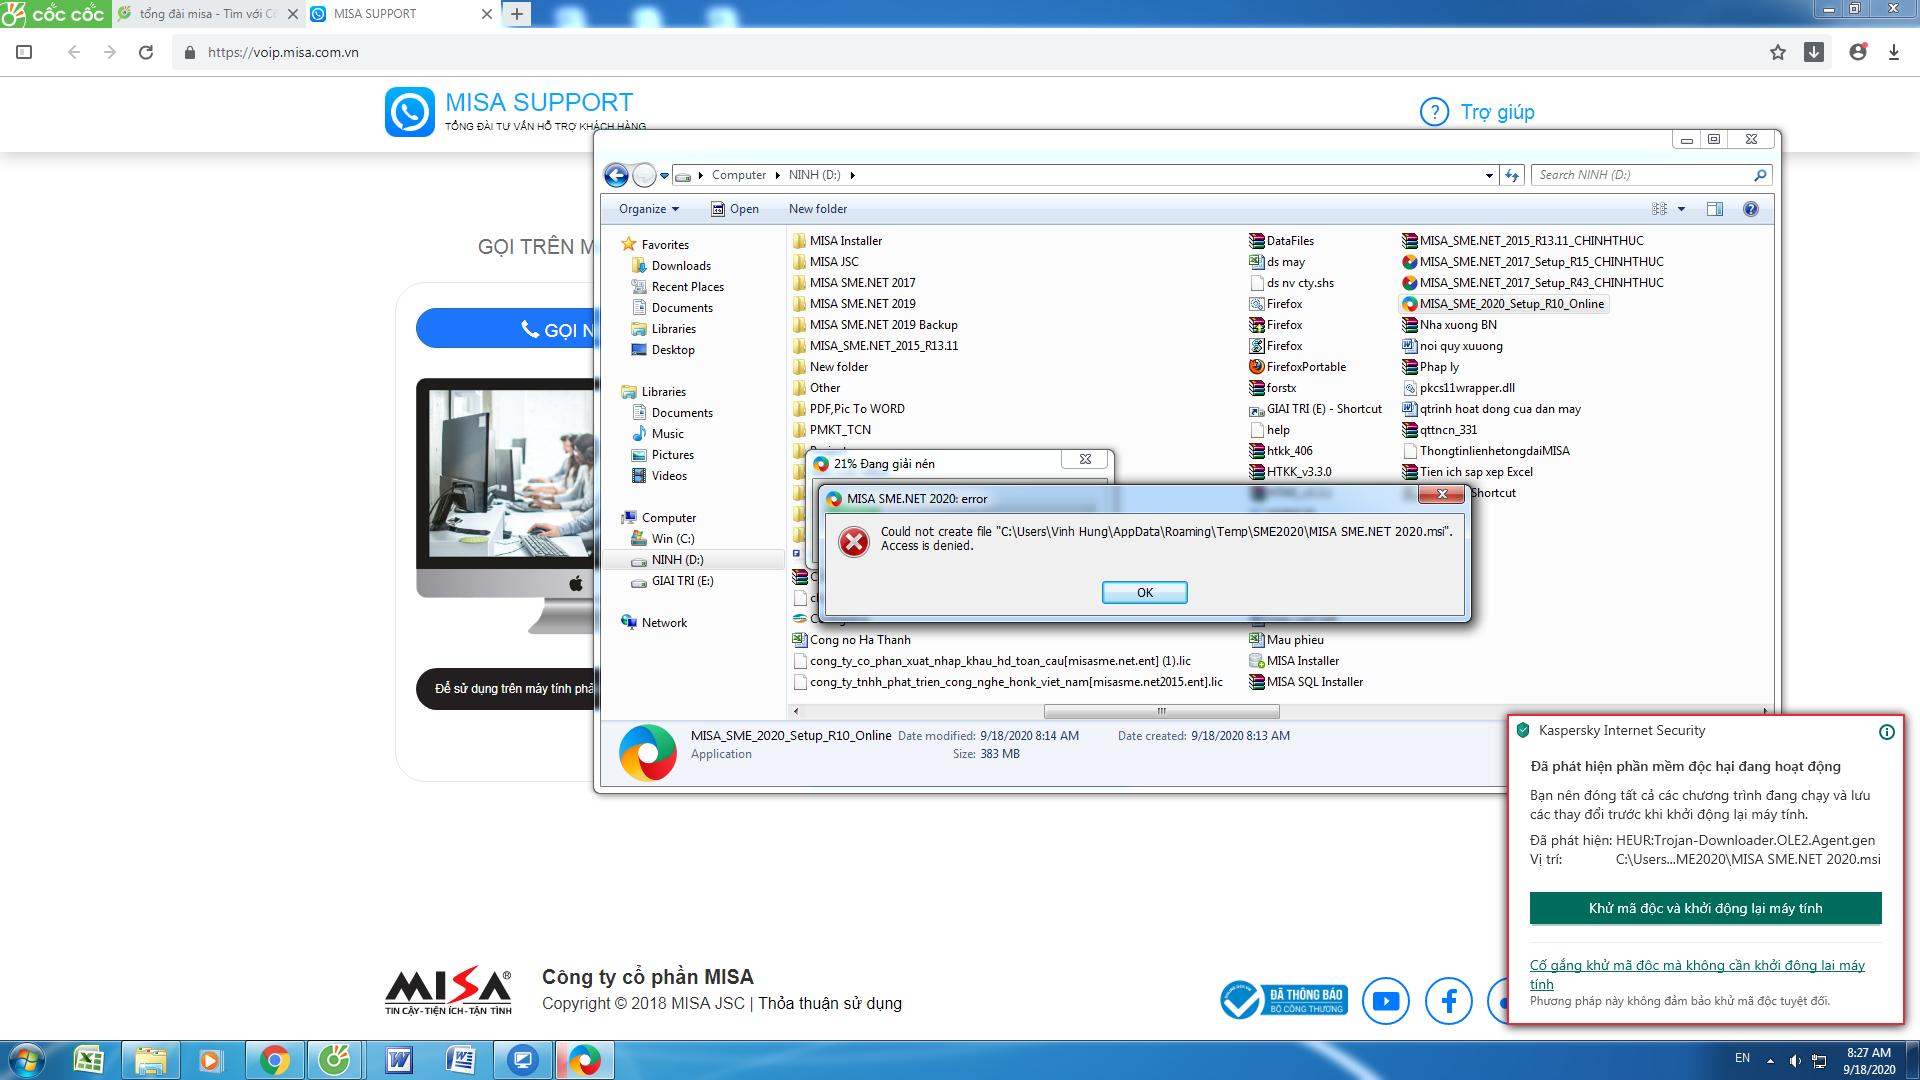Open the Organize menu in Explorer
This screenshot has height=1080, width=1920.
coord(648,209)
